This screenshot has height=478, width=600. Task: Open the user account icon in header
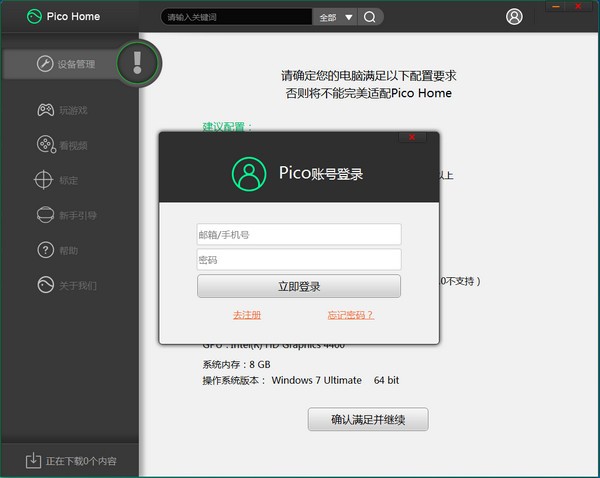pyautogui.click(x=514, y=16)
